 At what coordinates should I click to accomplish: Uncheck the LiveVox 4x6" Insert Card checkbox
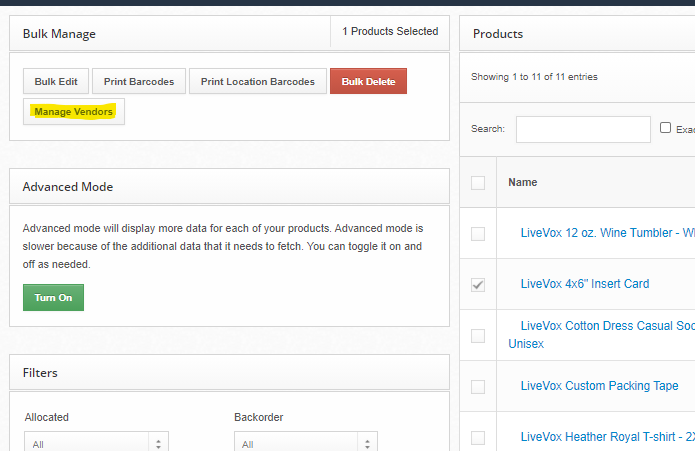[x=478, y=284]
